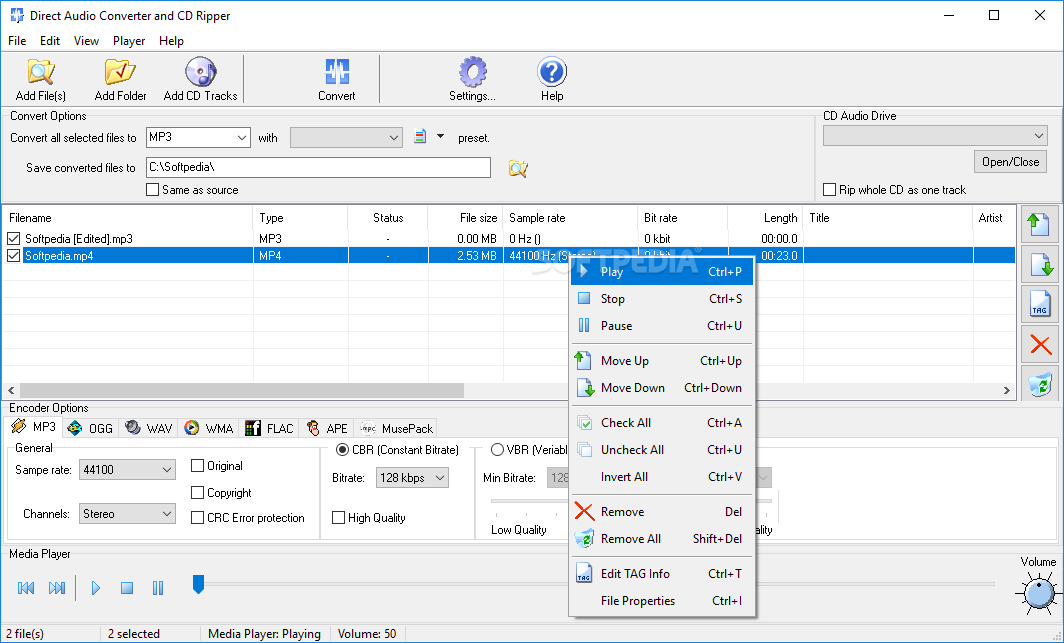Open the Bitrate 128 kbps dropdown
Viewport: 1064px width, 643px height.
click(412, 478)
